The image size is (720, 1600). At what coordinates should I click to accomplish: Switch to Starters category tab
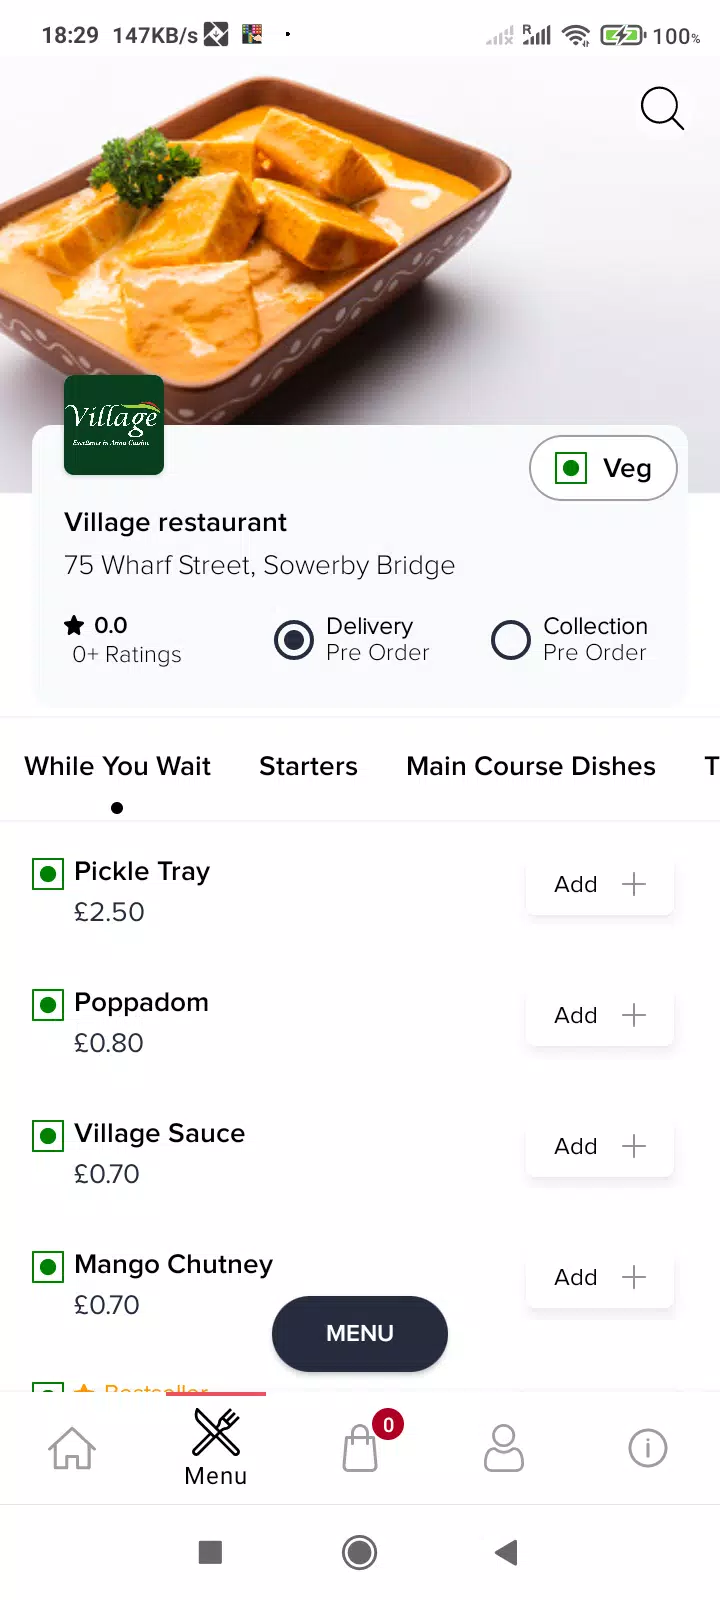[308, 766]
